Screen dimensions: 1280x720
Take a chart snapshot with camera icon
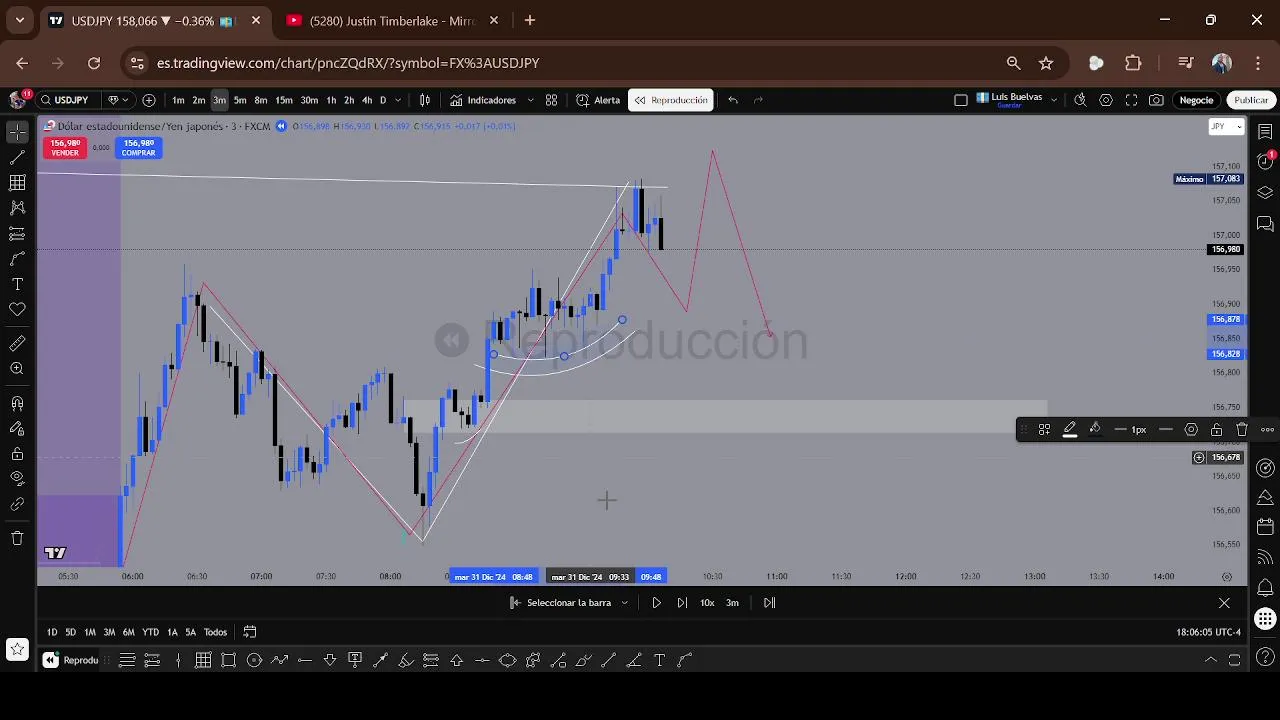coord(1156,100)
